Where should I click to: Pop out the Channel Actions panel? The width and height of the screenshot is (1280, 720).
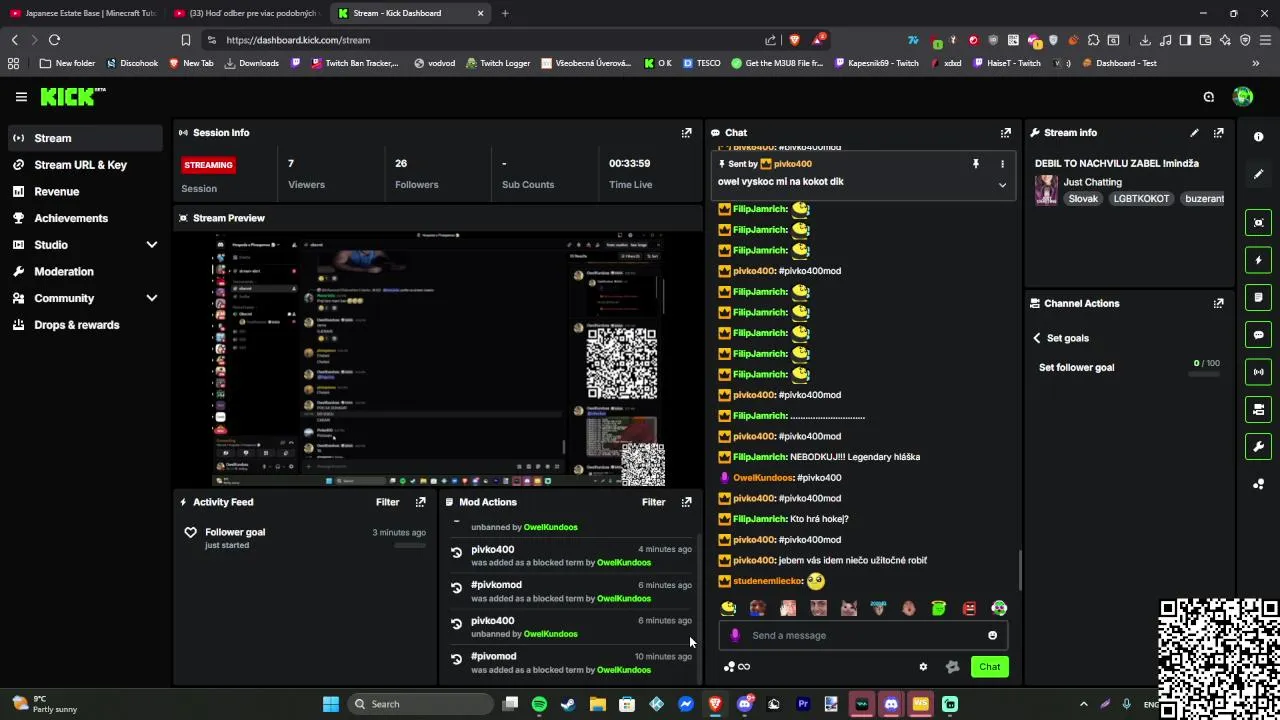1218,303
